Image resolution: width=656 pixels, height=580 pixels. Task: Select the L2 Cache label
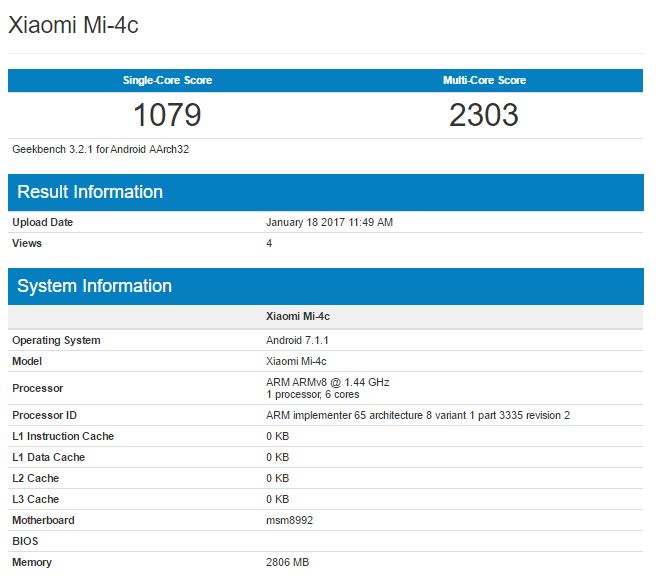point(36,478)
